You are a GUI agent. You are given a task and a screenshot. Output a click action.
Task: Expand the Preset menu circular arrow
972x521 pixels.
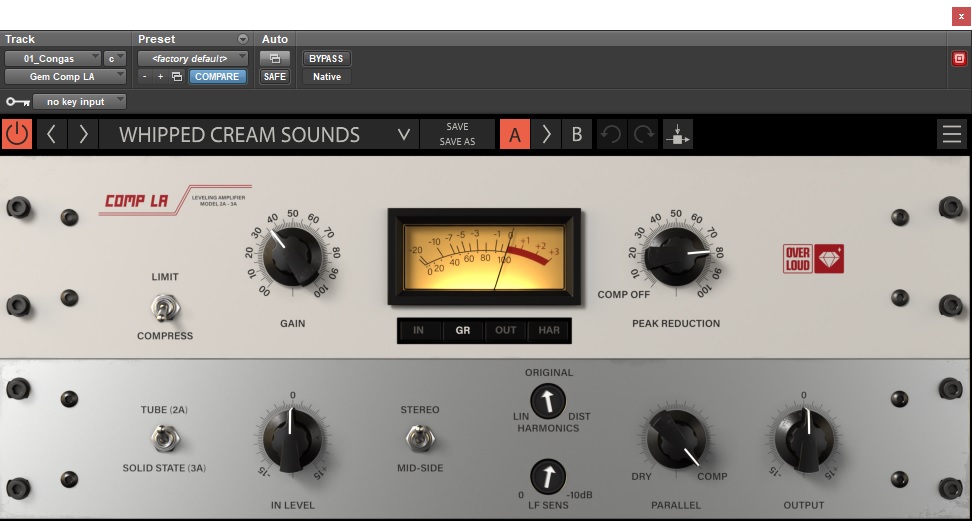[242, 39]
